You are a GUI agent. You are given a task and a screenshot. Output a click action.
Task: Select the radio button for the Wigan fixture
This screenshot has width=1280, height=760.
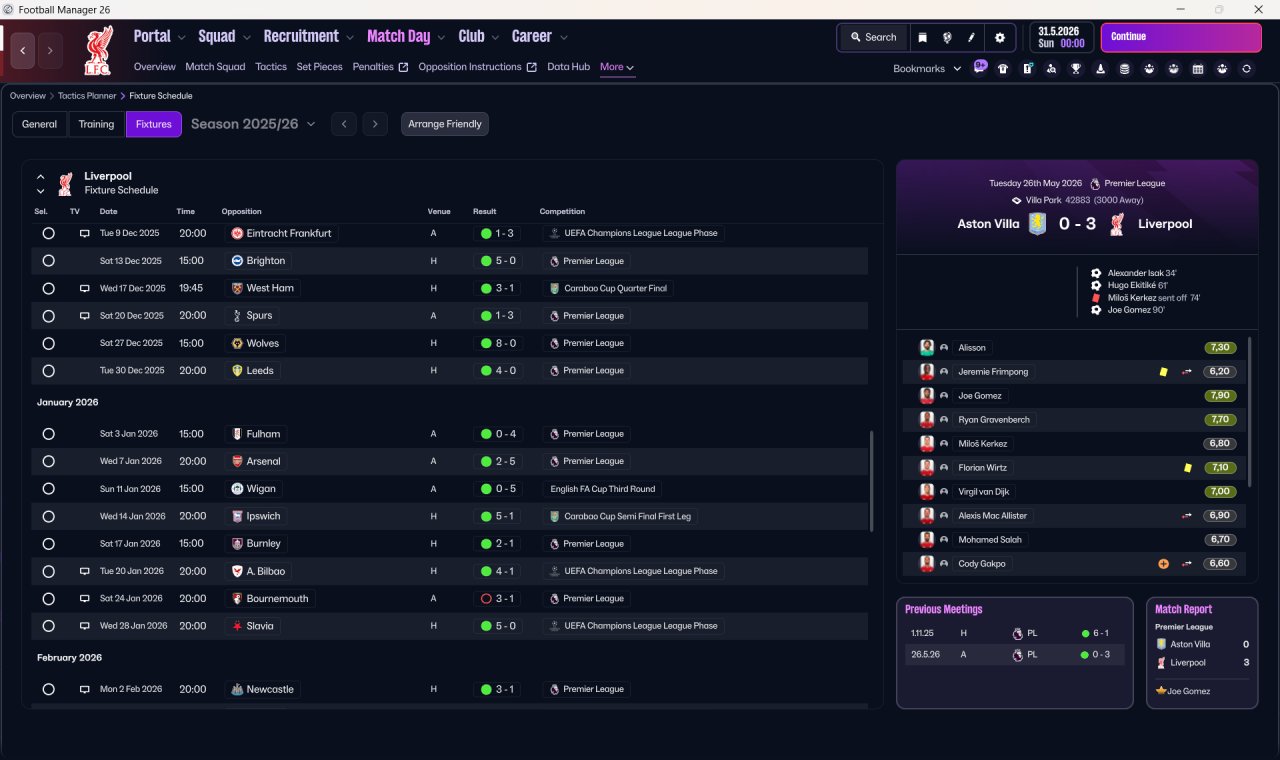tap(48, 489)
